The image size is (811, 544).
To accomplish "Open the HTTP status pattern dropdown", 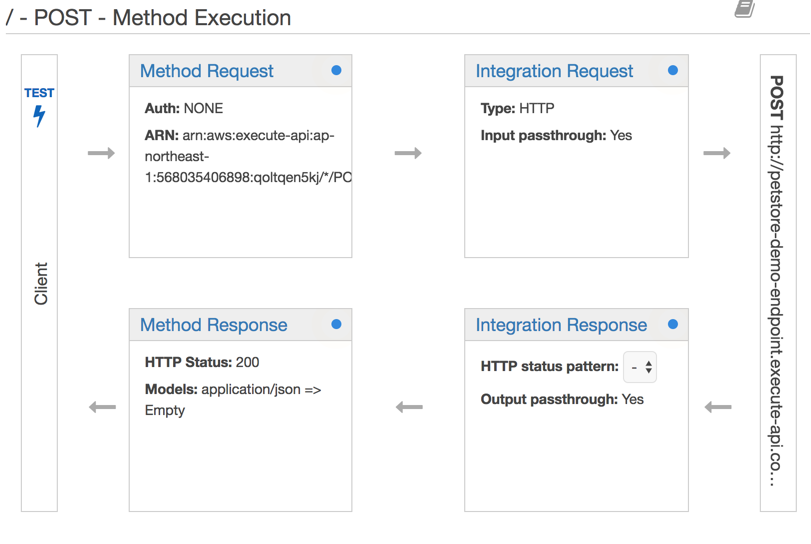I will pos(640,367).
